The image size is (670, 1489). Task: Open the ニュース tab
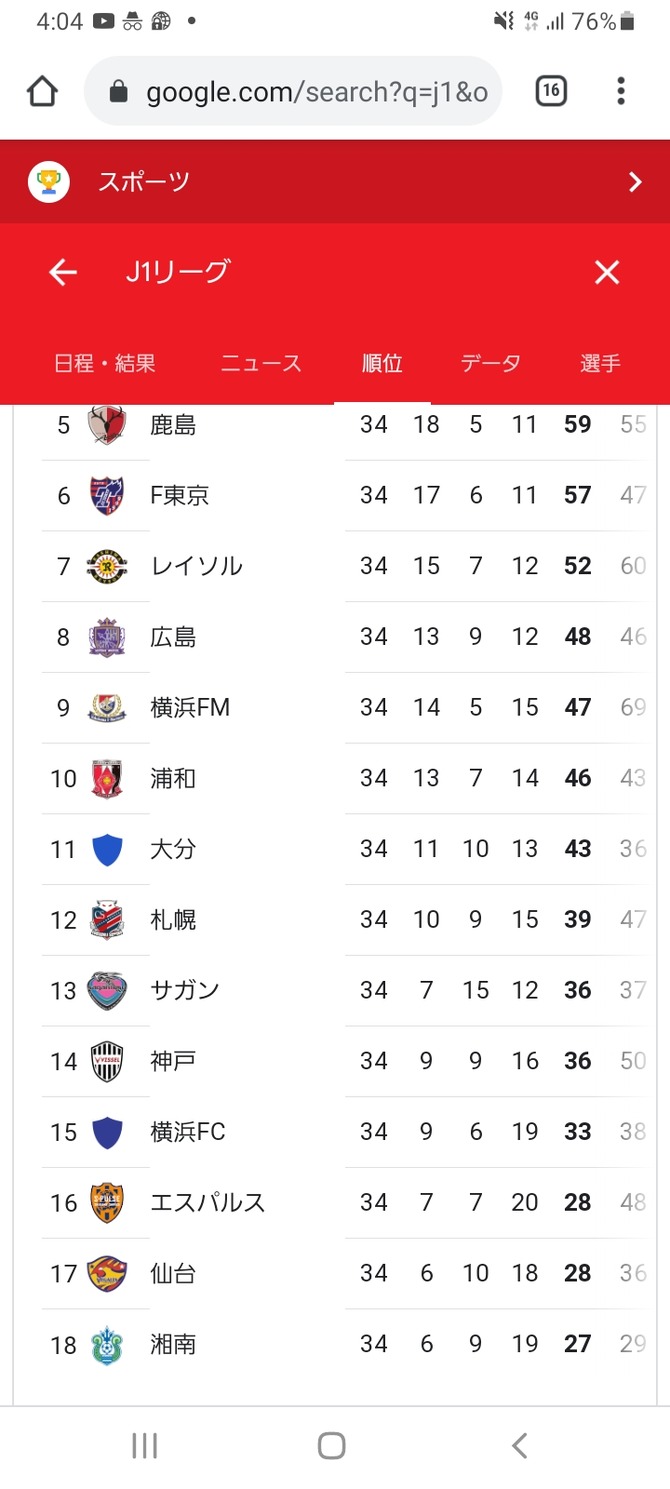coord(261,363)
